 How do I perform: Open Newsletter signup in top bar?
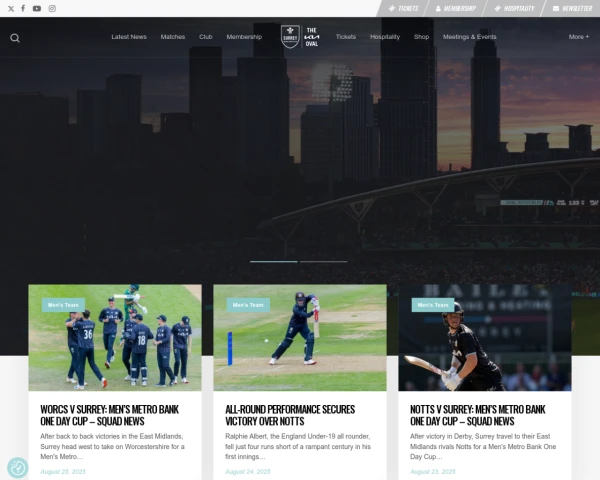[x=572, y=8]
